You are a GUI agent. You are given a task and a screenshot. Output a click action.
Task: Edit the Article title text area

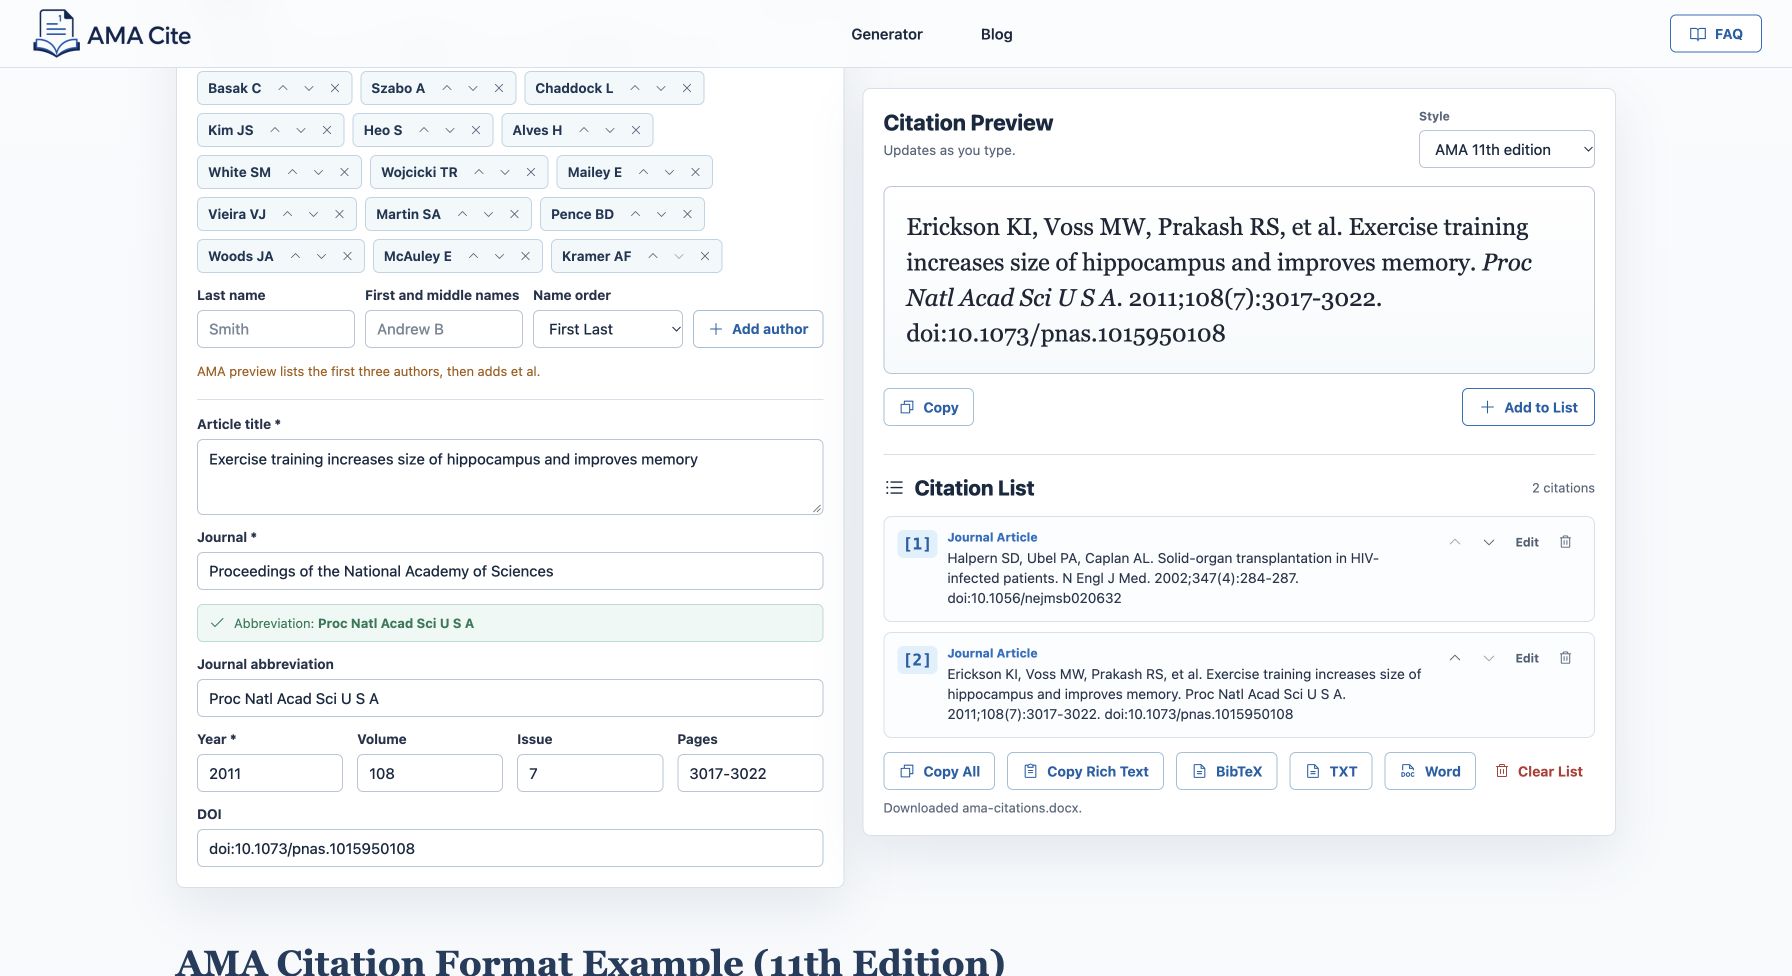(x=510, y=477)
